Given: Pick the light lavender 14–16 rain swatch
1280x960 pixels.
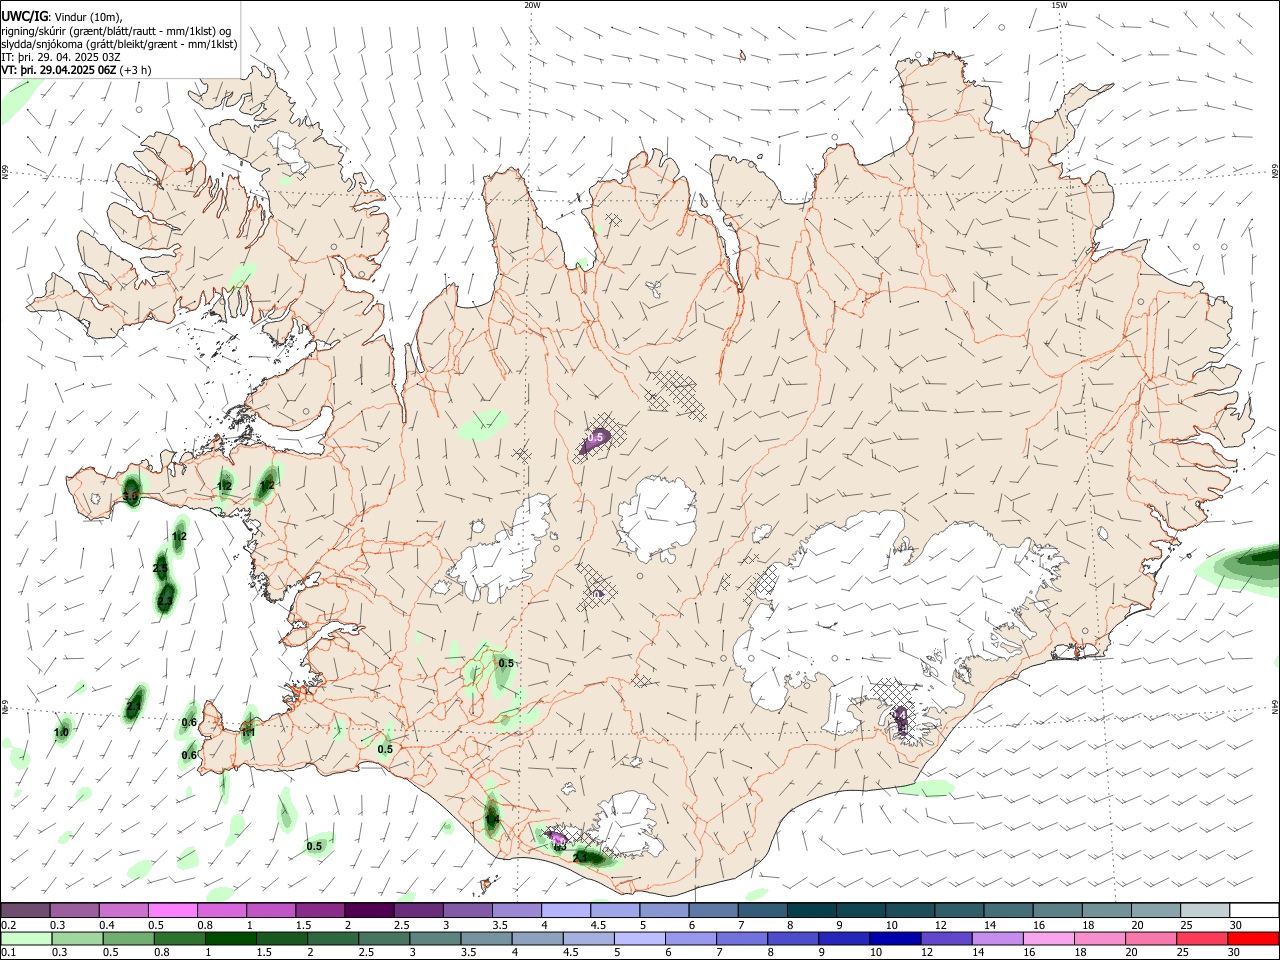Looking at the screenshot, I should pyautogui.click(x=998, y=938).
